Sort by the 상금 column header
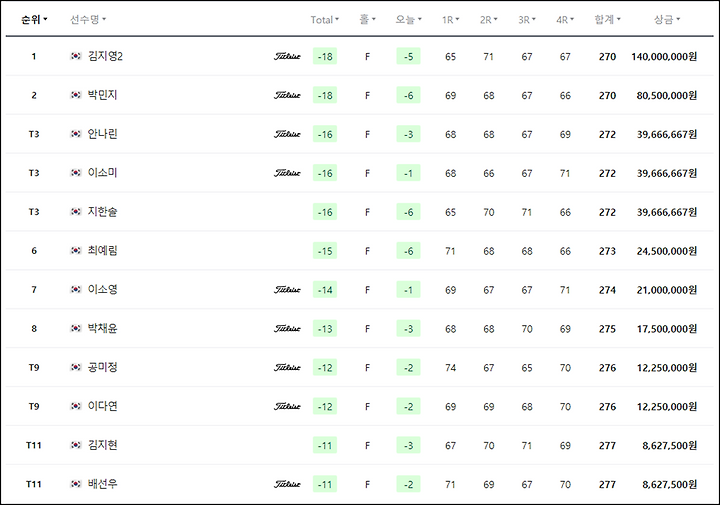This screenshot has width=720, height=505. [x=667, y=19]
